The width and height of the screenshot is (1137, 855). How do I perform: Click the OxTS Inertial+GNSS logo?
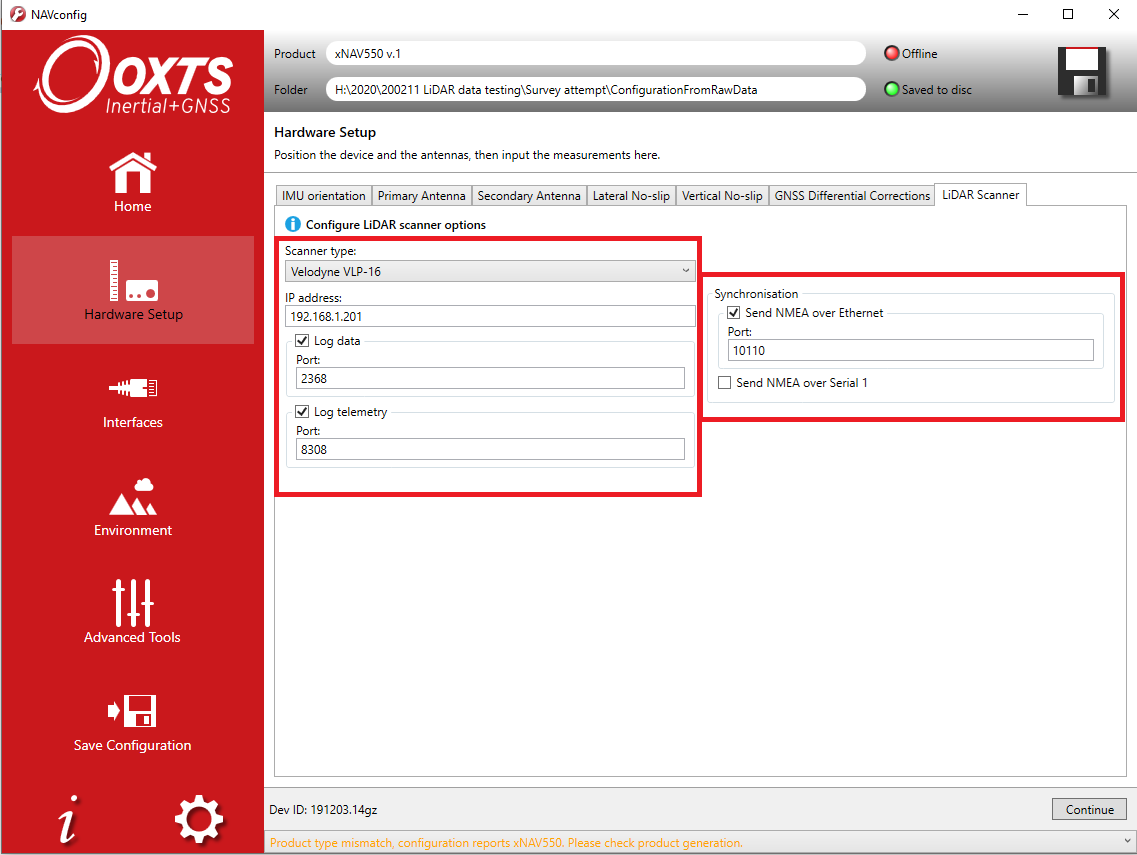(x=134, y=75)
